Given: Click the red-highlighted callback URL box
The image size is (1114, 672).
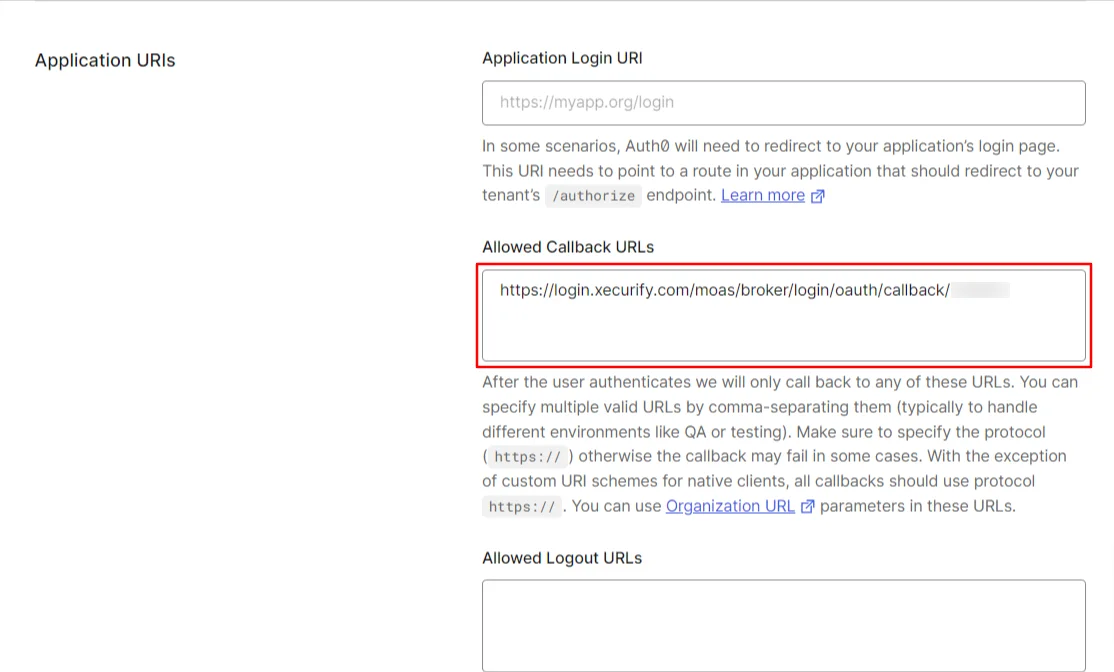Looking at the screenshot, I should [783, 314].
